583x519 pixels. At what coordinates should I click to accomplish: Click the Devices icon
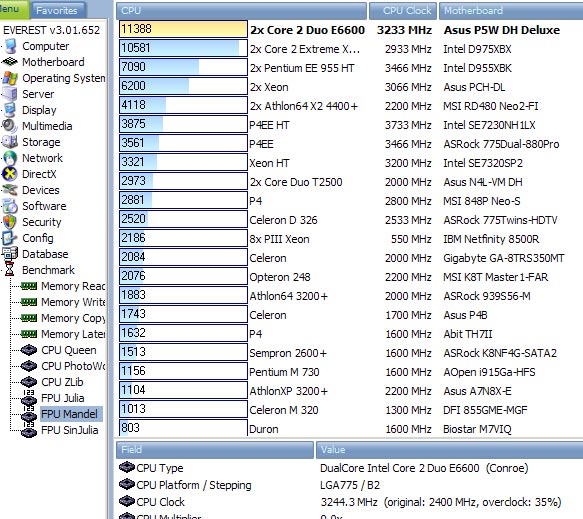coord(10,190)
